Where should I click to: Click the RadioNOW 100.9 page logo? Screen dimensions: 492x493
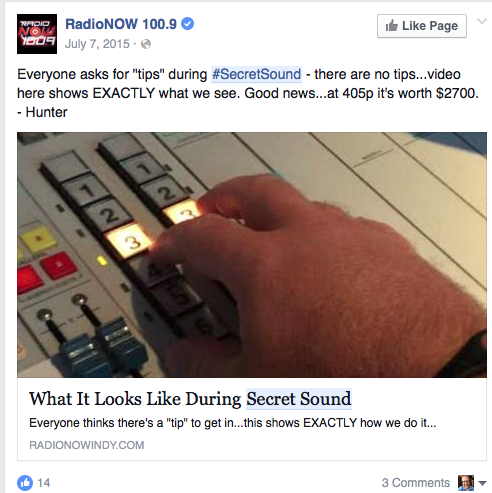point(37,34)
